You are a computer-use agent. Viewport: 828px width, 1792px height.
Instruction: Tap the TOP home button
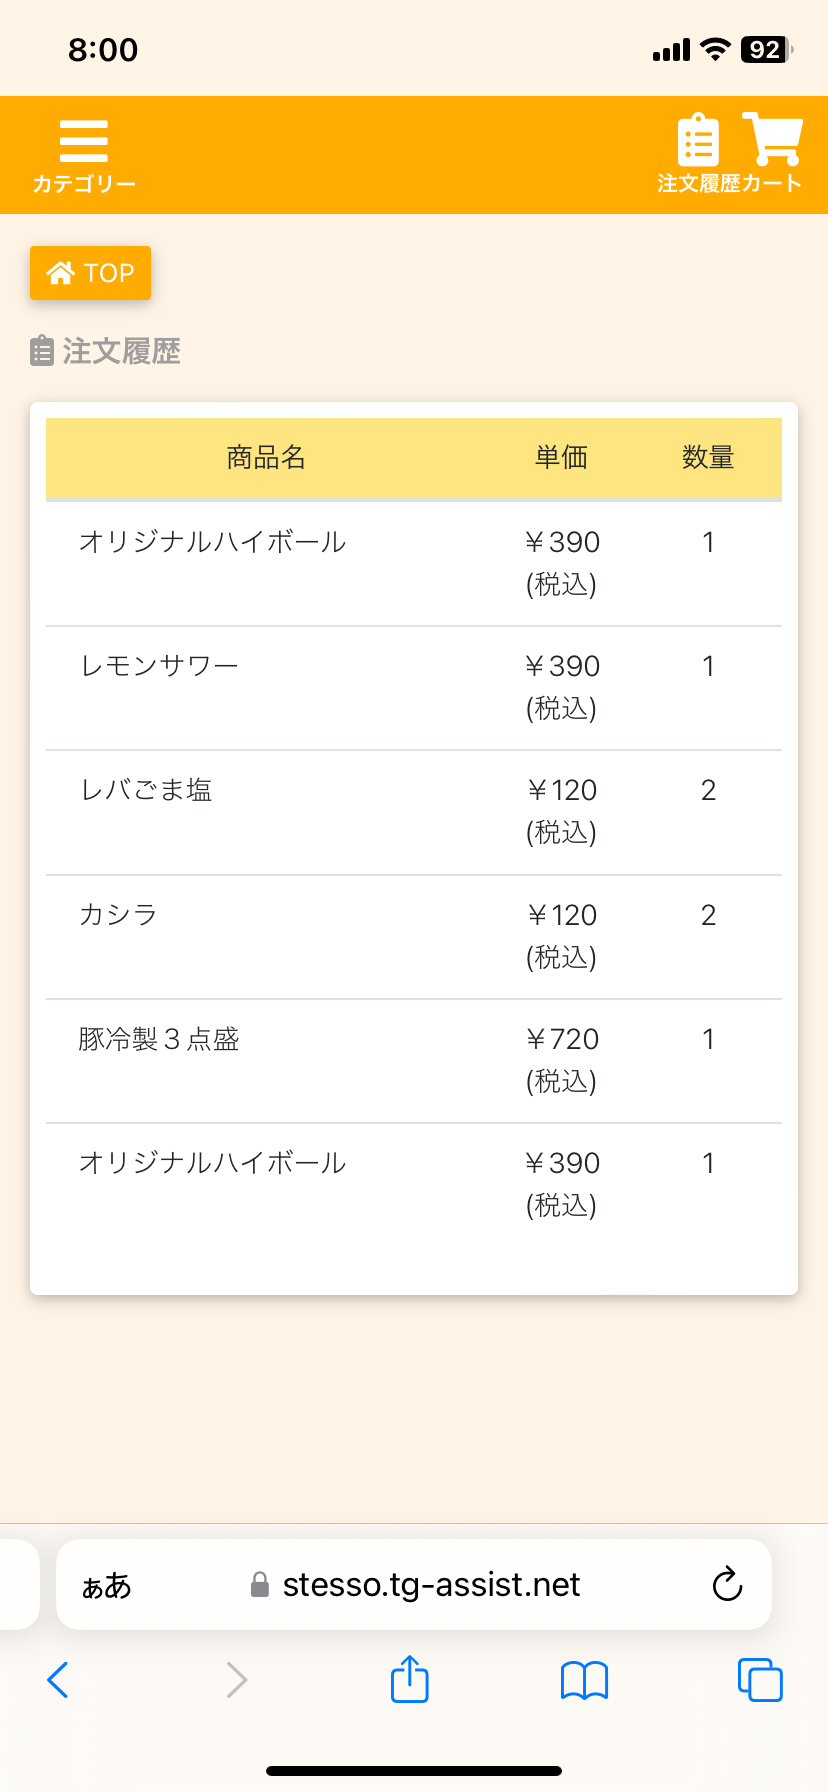tap(90, 273)
